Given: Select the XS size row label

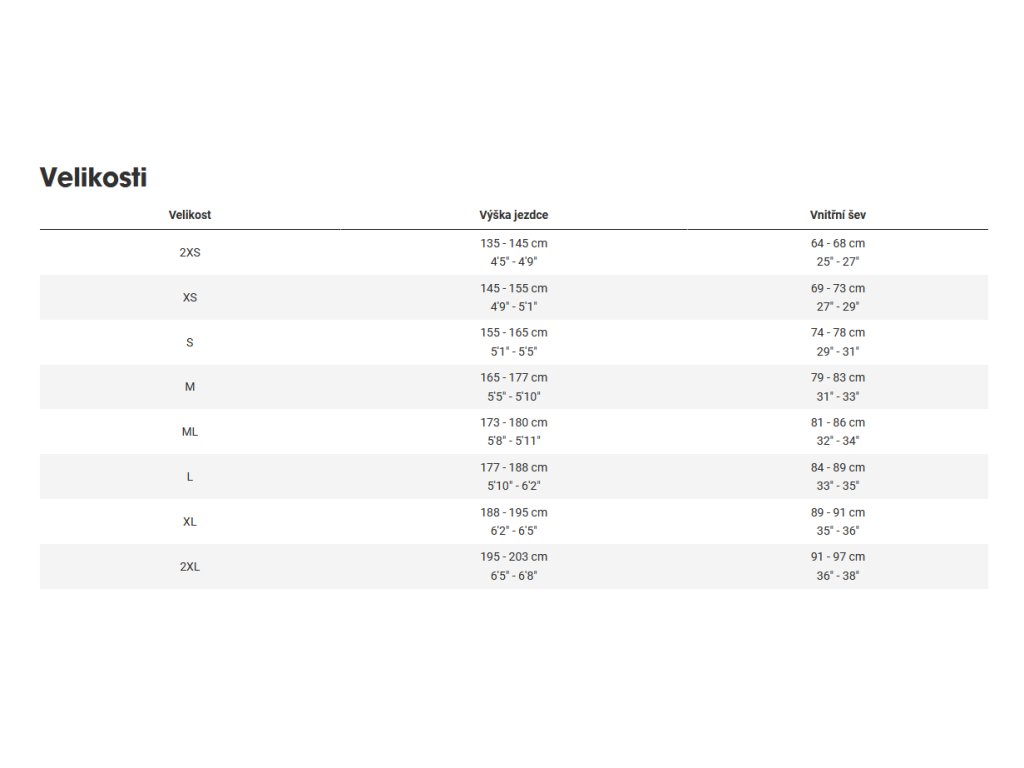Looking at the screenshot, I should pos(190,298).
